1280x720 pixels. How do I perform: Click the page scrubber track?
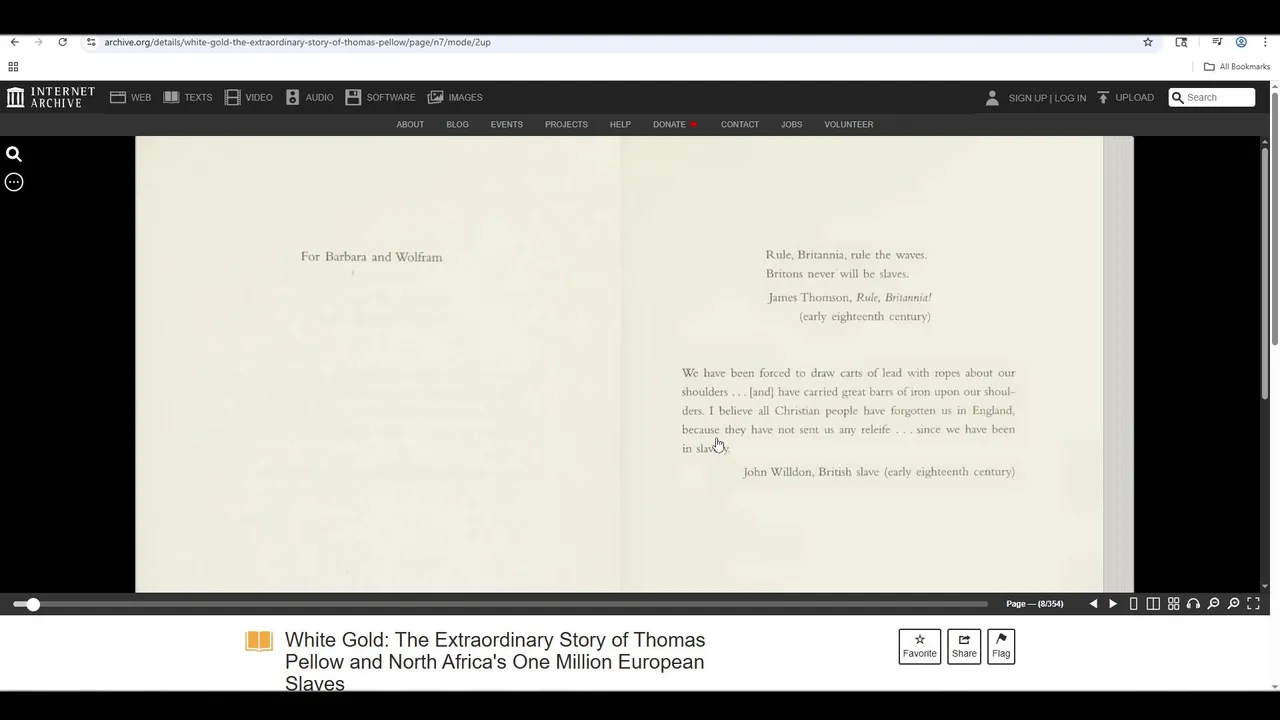coord(500,604)
